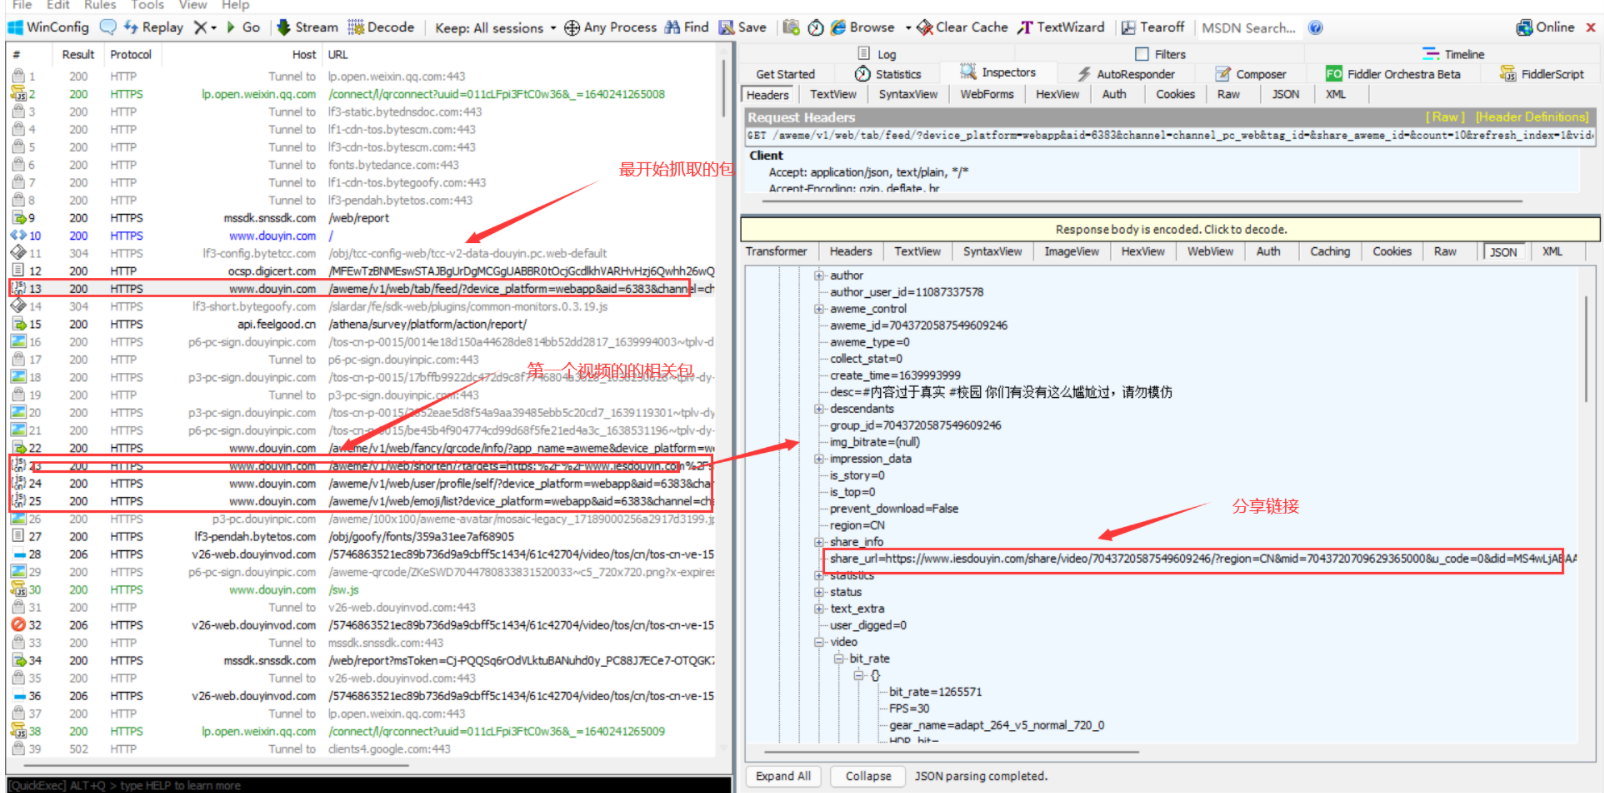This screenshot has width=1604, height=793.
Task: Select request WebForms tab
Action: (x=987, y=94)
